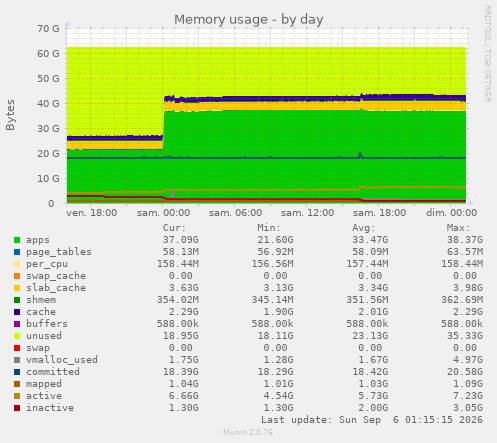The image size is (497, 443).
Task: Click the cache dark blue swatch
Action: 17,312
